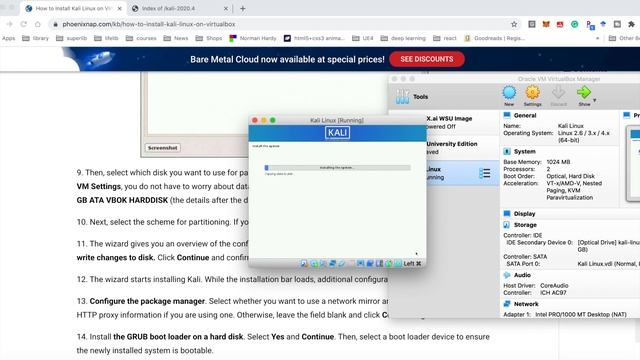Screen dimensions: 640x360
Task: Click the hard disk activity icon in VM status bar
Action: pos(304,264)
